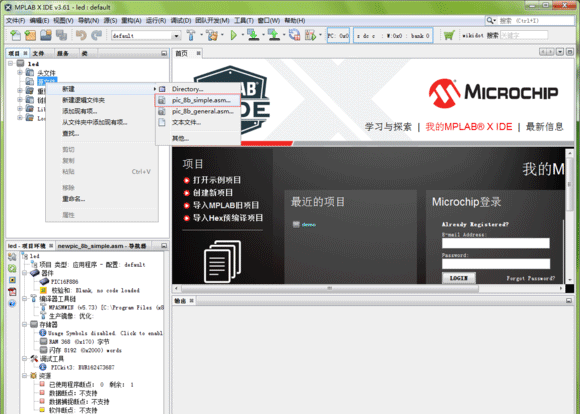Click the Redo arrow icon
This screenshot has height=414, width=580.
point(97,36)
